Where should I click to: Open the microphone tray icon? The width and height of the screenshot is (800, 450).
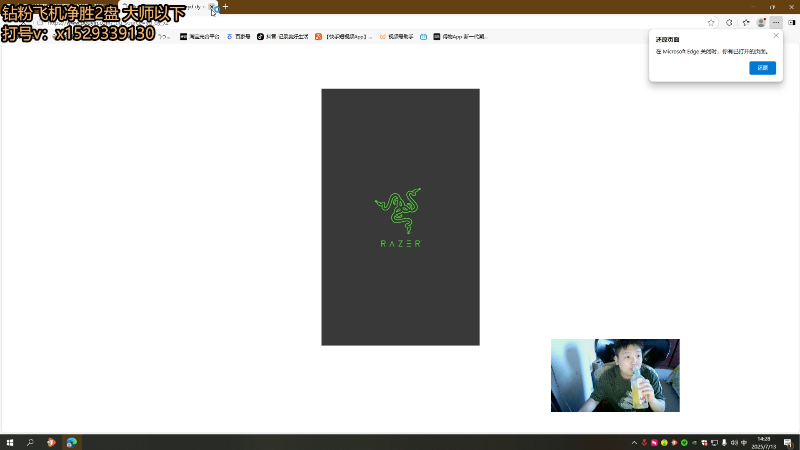(x=724, y=442)
